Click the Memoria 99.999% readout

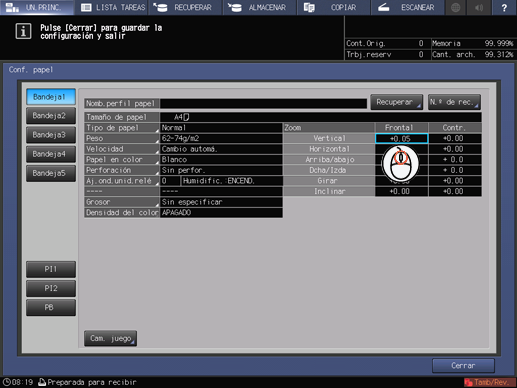tap(473, 44)
